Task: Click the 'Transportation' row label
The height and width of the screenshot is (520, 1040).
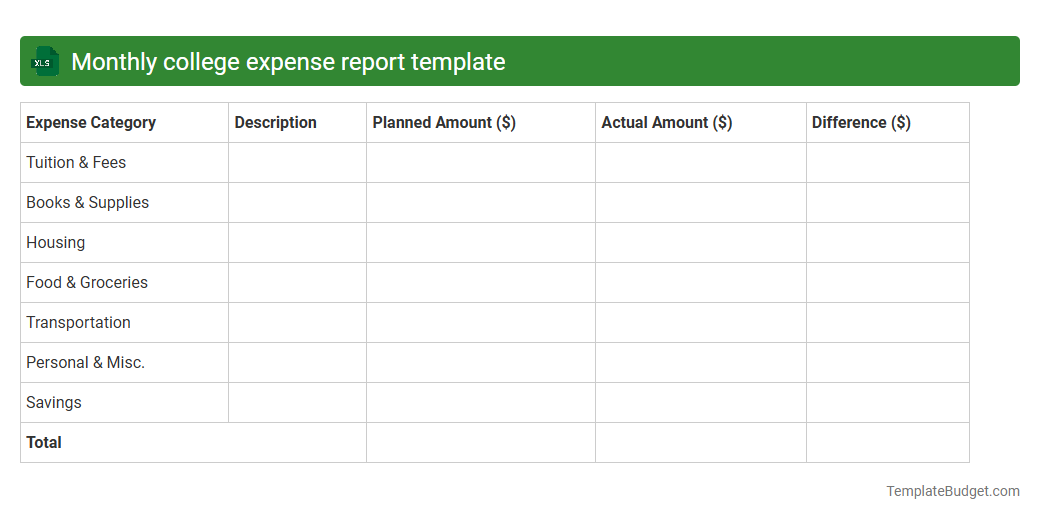Action: pos(78,322)
